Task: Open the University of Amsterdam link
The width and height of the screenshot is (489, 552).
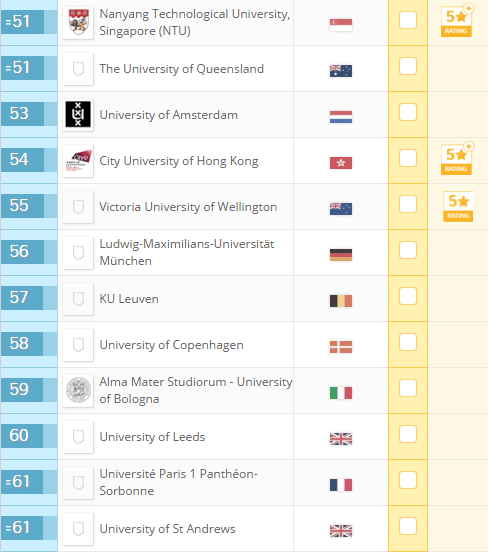Action: (169, 115)
